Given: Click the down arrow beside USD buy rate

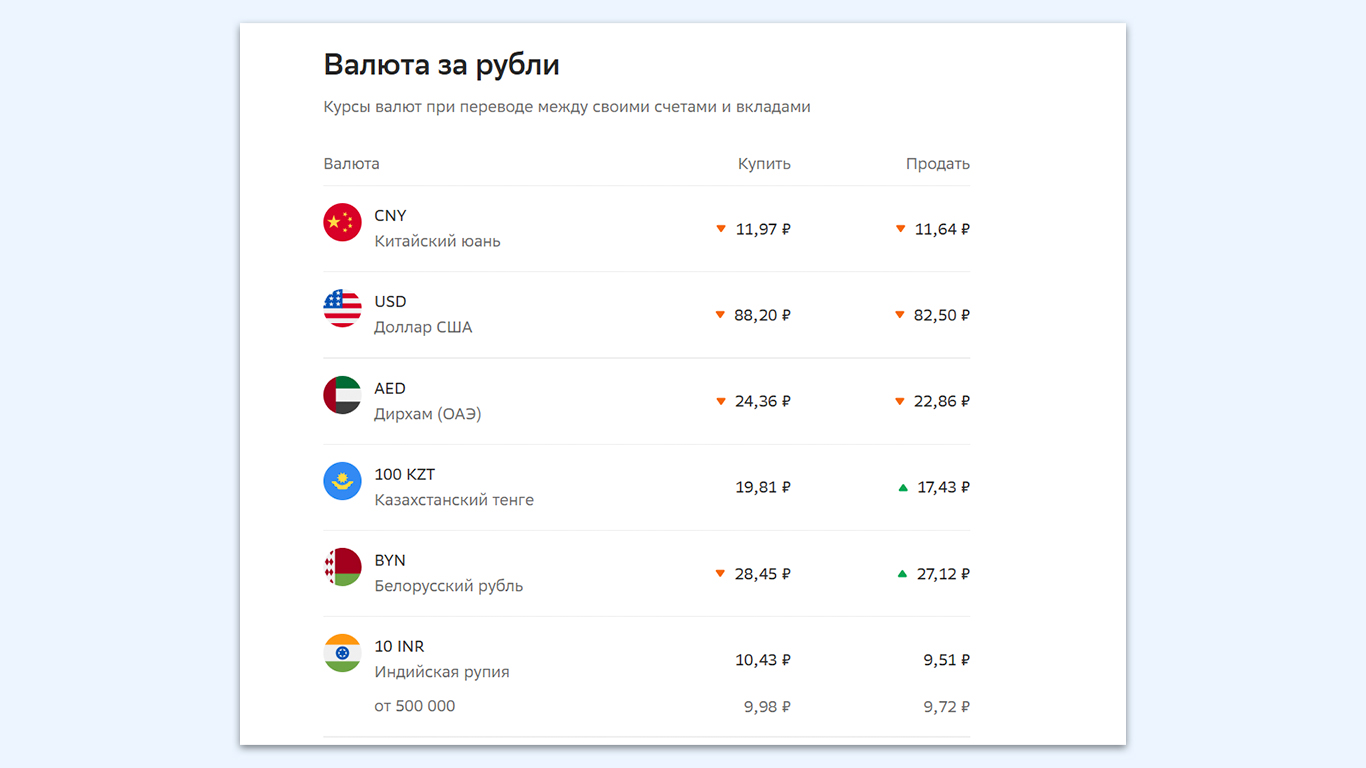Looking at the screenshot, I should pos(720,315).
